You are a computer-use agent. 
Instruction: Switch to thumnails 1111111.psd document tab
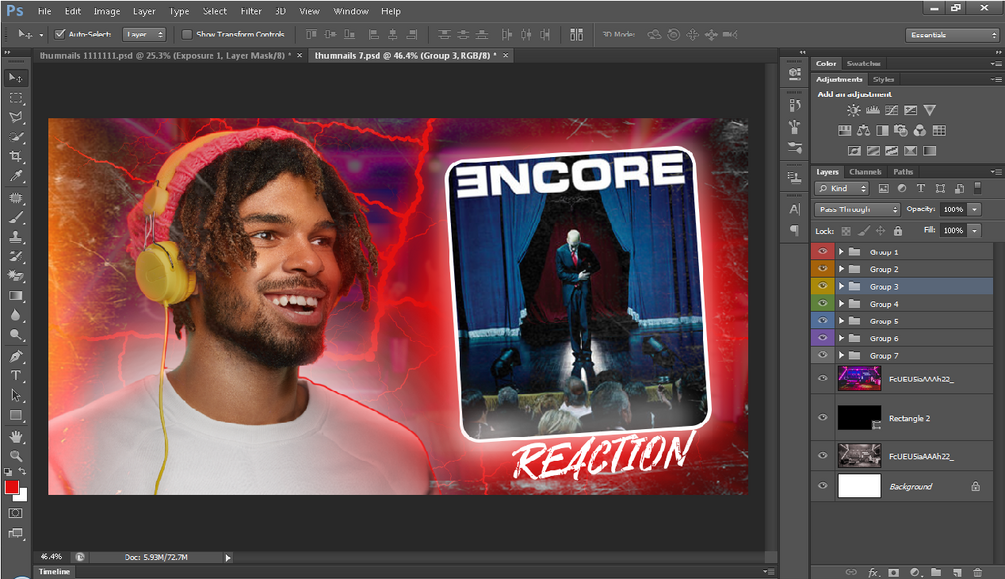[165, 56]
